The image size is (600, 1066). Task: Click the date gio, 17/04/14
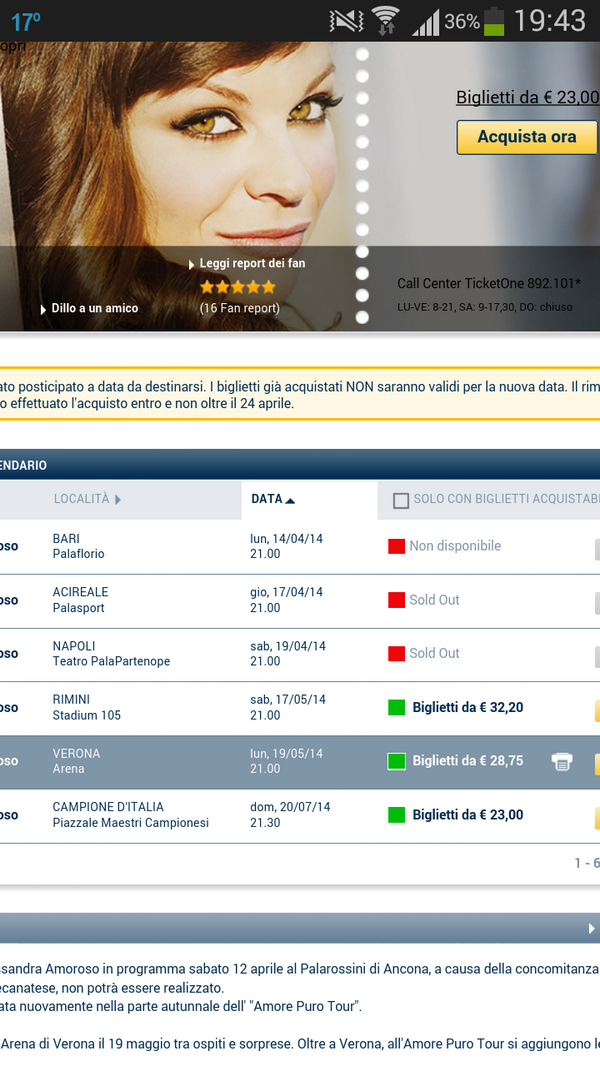point(286,592)
